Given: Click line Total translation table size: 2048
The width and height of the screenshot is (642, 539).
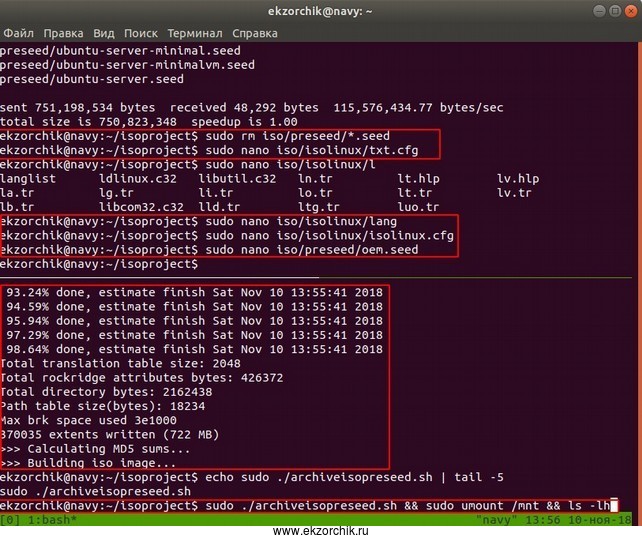Looking at the screenshot, I should pyautogui.click(x=120, y=364).
